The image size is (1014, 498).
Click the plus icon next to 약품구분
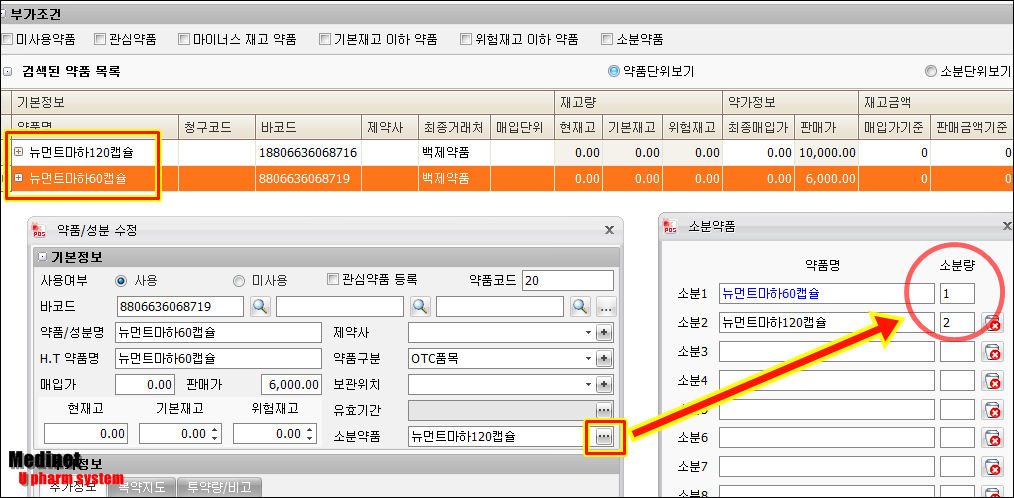[x=604, y=358]
